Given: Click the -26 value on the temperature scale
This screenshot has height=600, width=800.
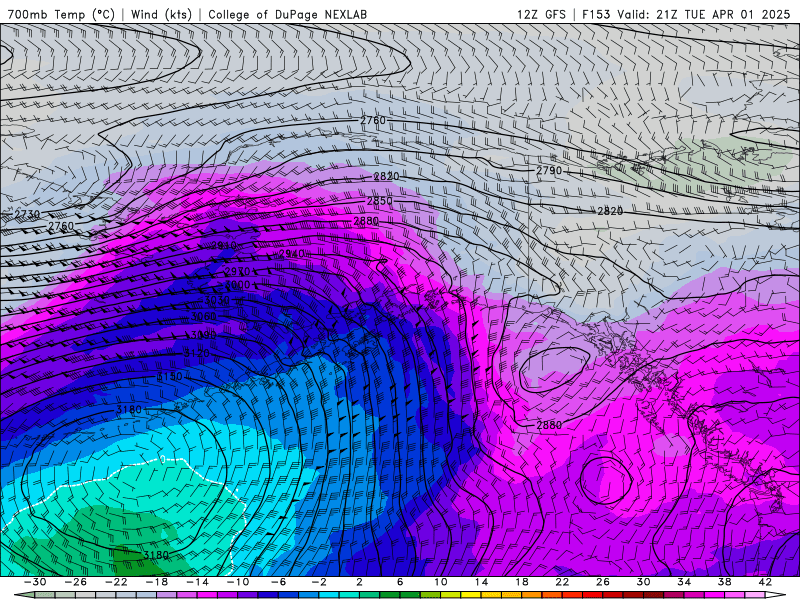Looking at the screenshot, I should pyautogui.click(x=76, y=582).
